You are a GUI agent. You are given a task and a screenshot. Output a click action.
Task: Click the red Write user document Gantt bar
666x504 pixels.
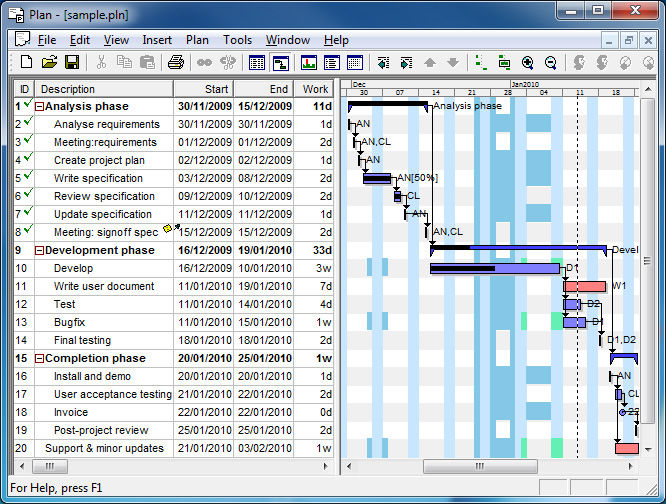(585, 287)
